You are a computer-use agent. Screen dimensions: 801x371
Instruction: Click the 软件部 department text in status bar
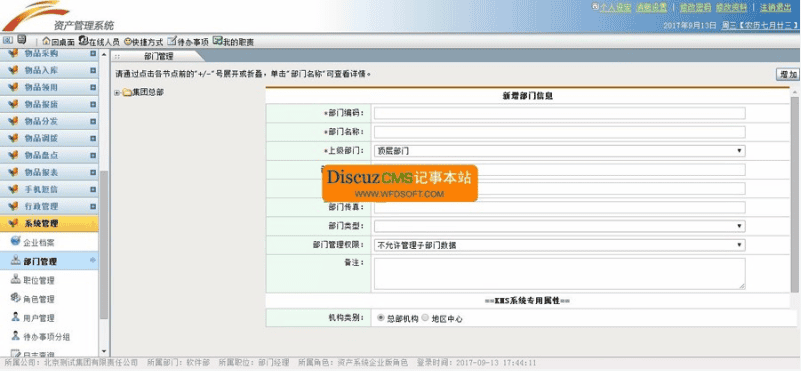click(199, 363)
